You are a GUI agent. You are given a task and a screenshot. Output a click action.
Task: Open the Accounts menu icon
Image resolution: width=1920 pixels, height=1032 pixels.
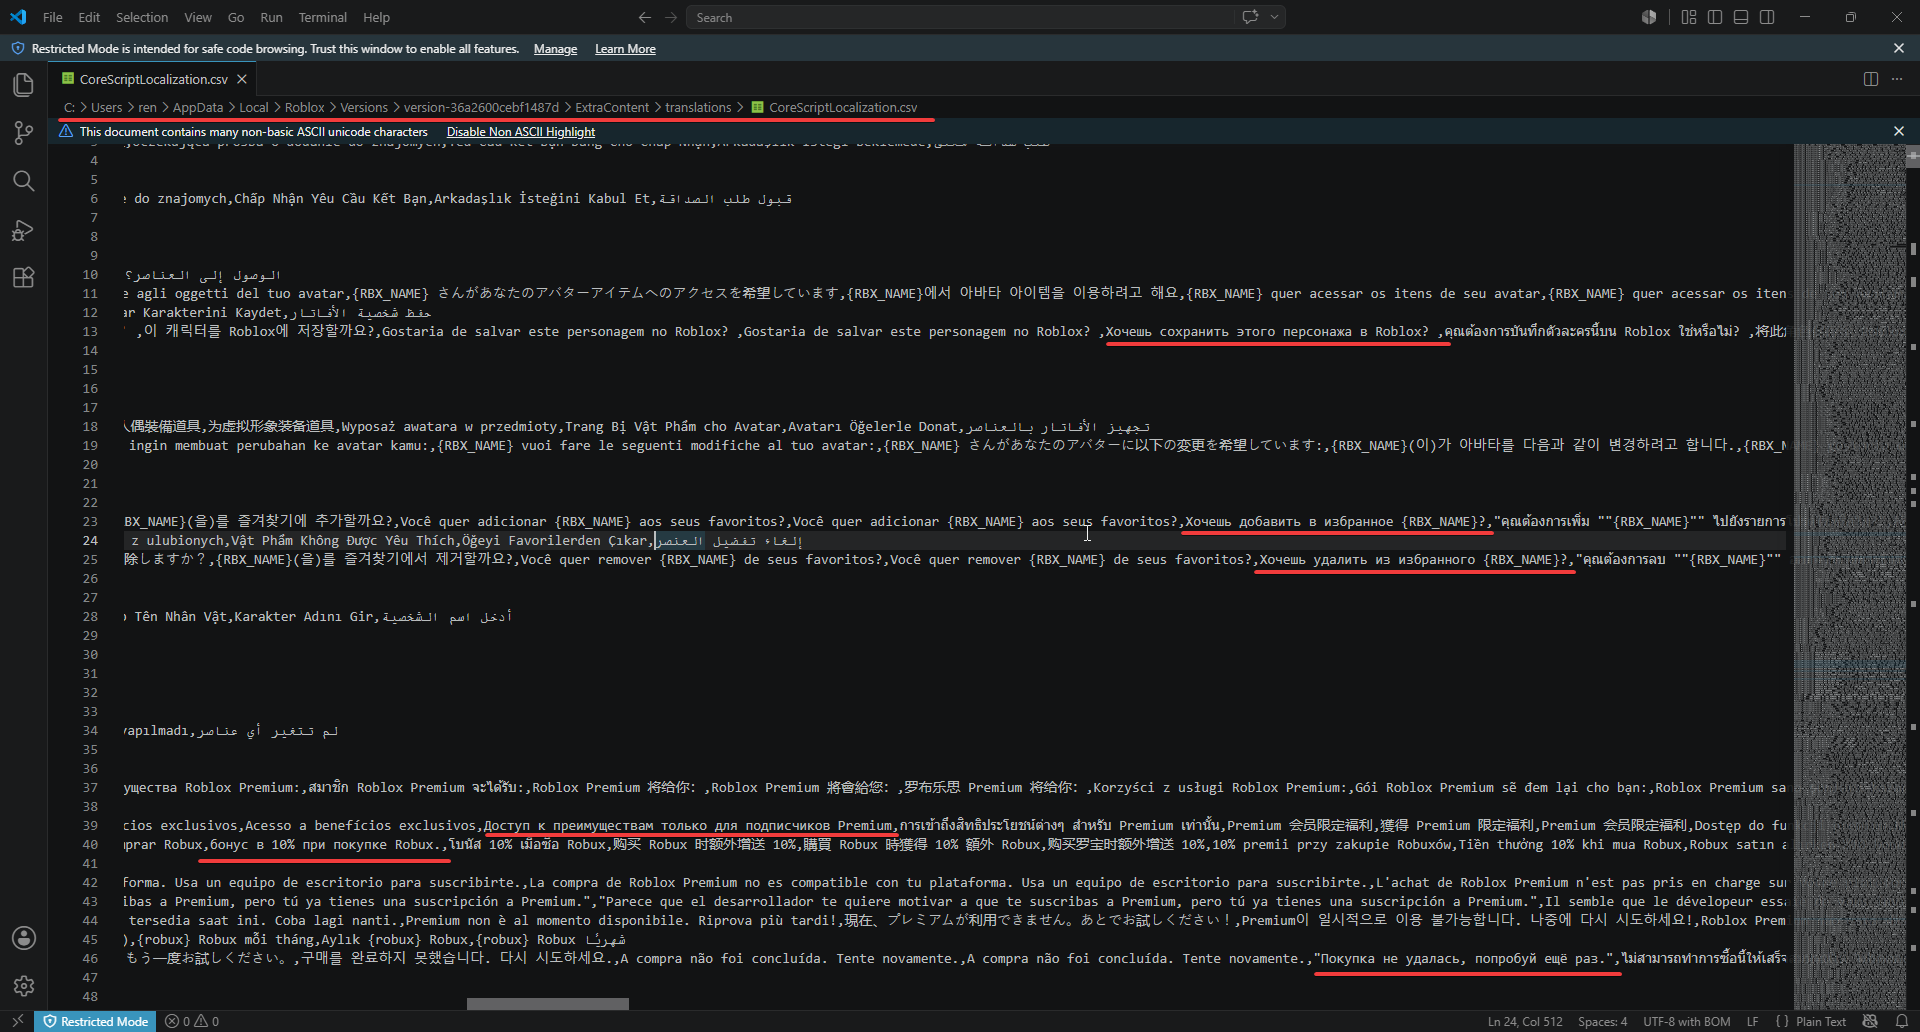click(x=24, y=938)
